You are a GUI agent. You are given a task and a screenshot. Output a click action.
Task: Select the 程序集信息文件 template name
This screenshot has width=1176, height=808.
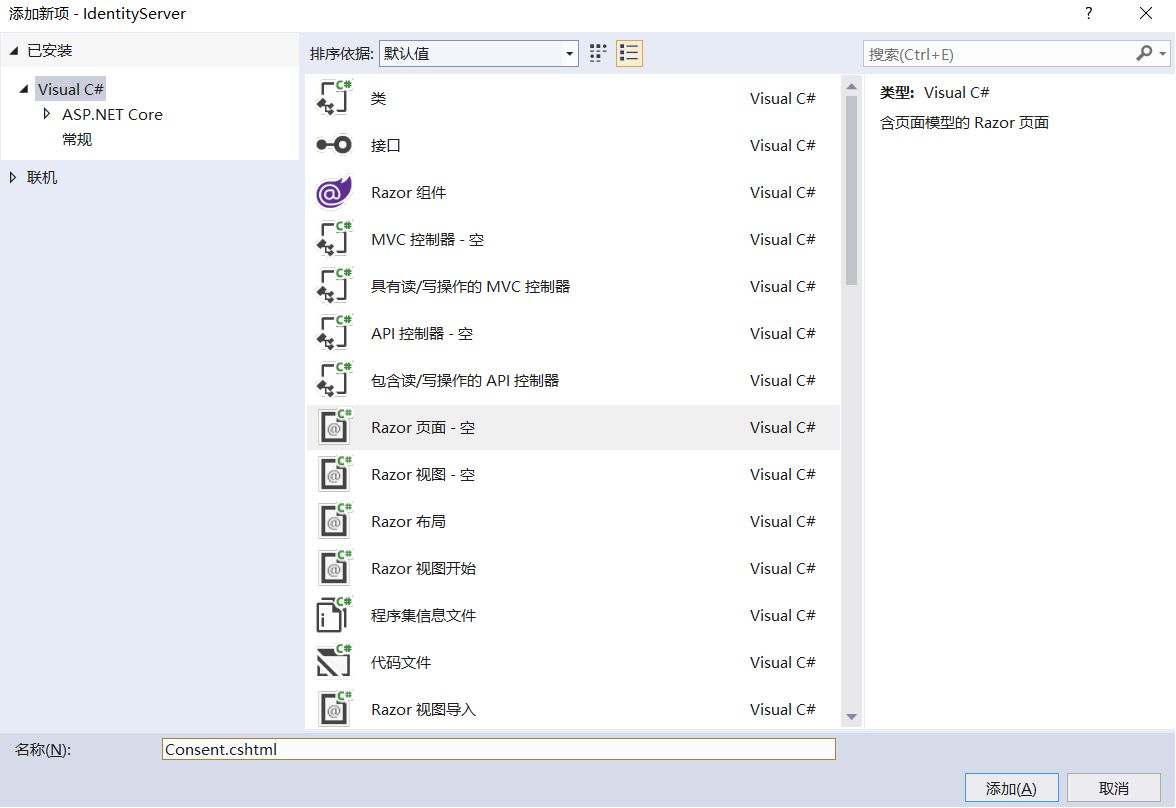tap(423, 616)
